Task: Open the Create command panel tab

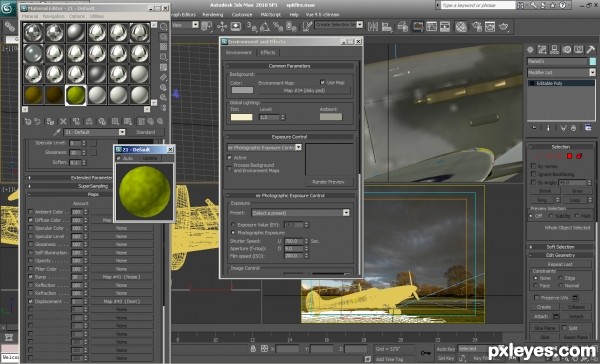Action: 530,49
